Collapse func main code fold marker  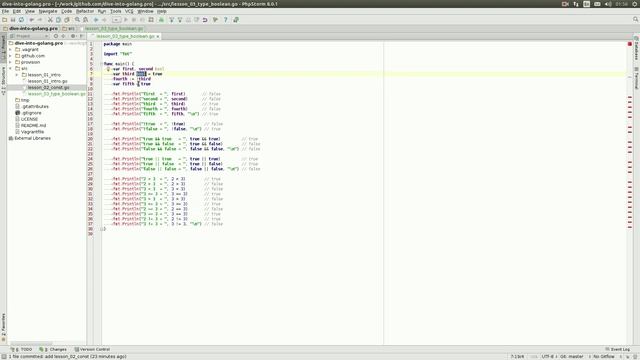tap(102, 64)
